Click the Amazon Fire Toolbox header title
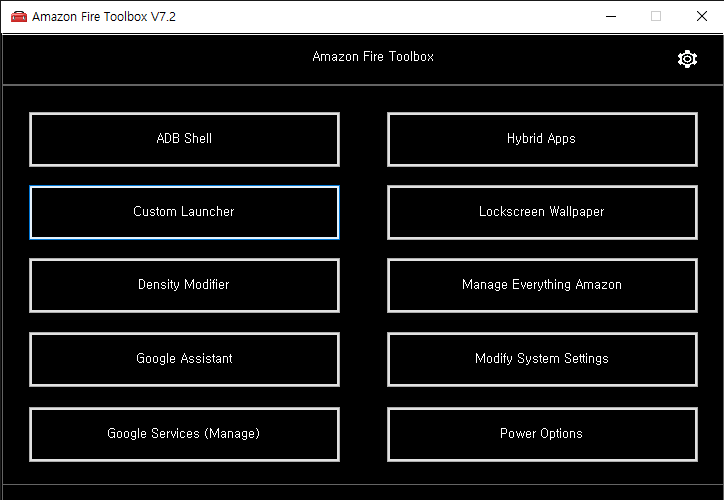This screenshot has width=724, height=500. 373,57
